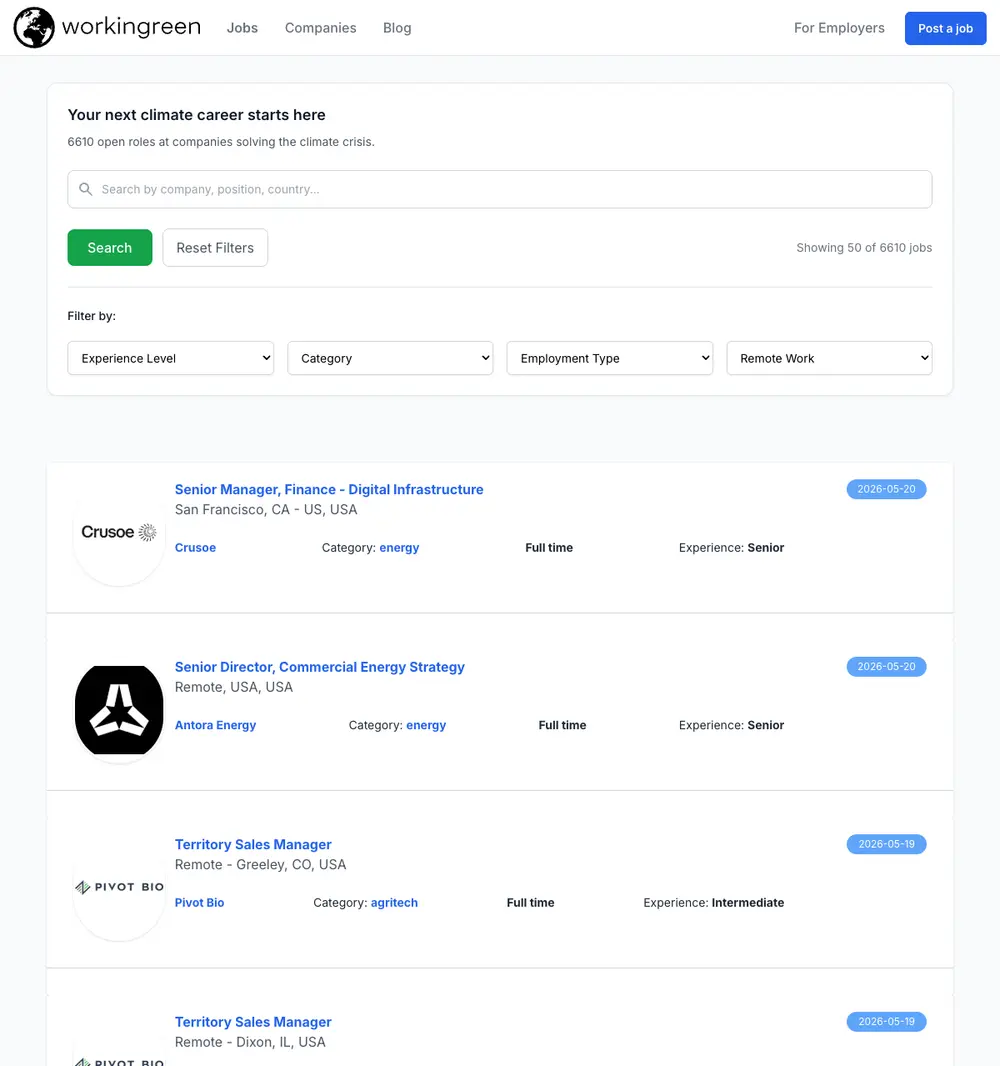Click energy category link in Antora Energy listing

[x=426, y=725]
